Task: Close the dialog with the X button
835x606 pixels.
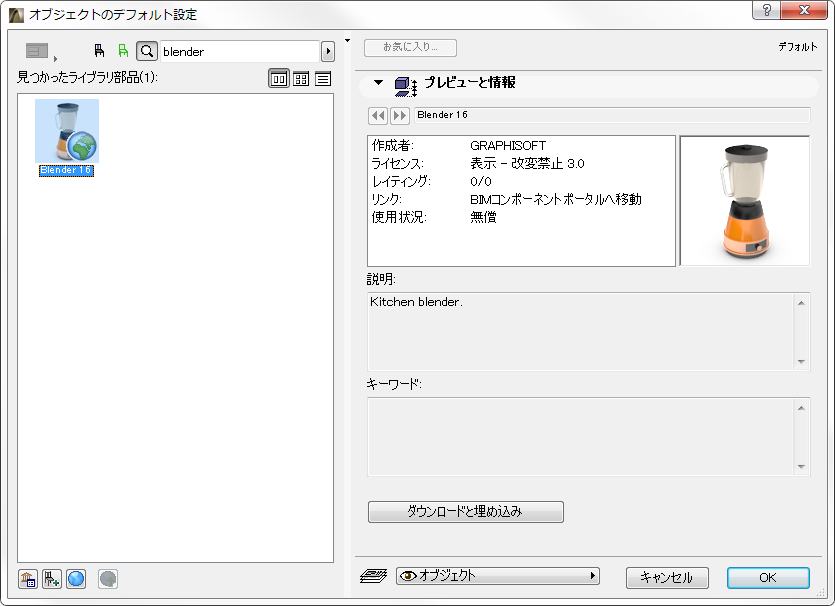Action: point(805,10)
